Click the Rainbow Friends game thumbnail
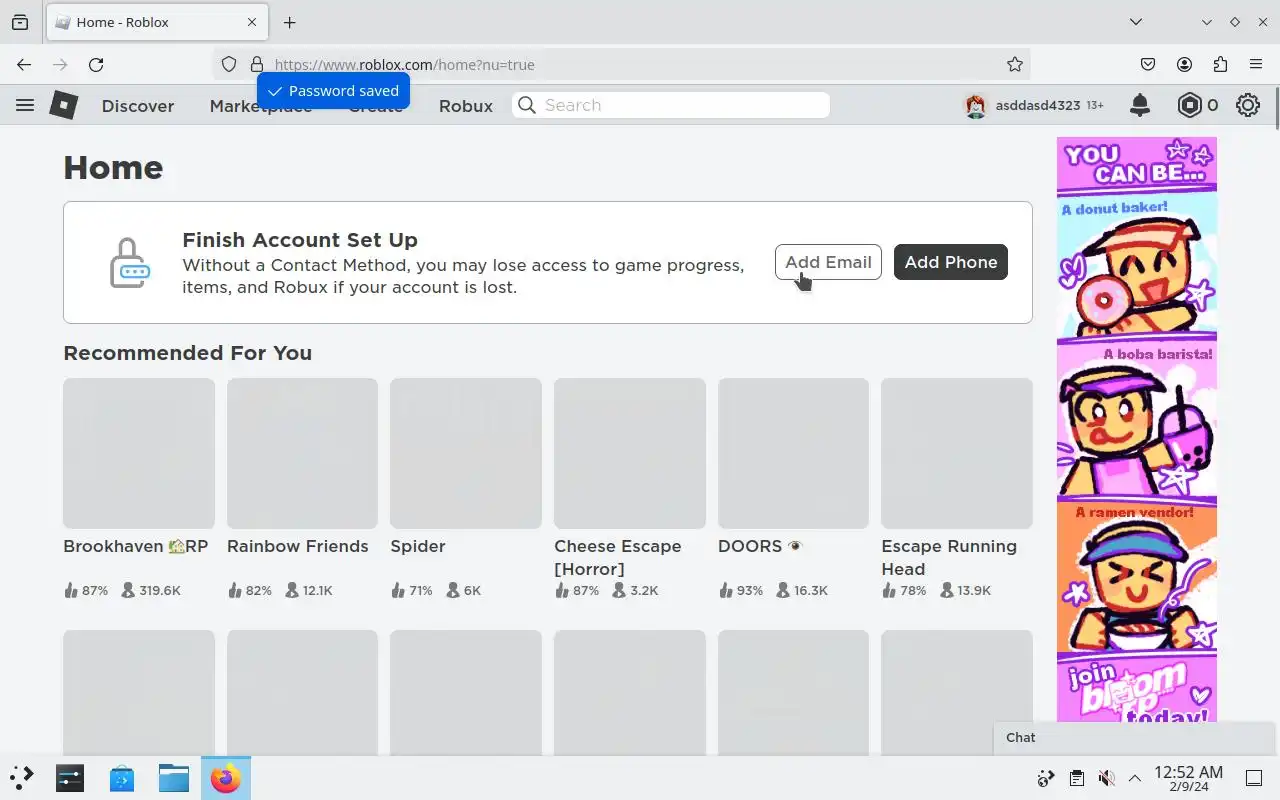 click(x=302, y=453)
